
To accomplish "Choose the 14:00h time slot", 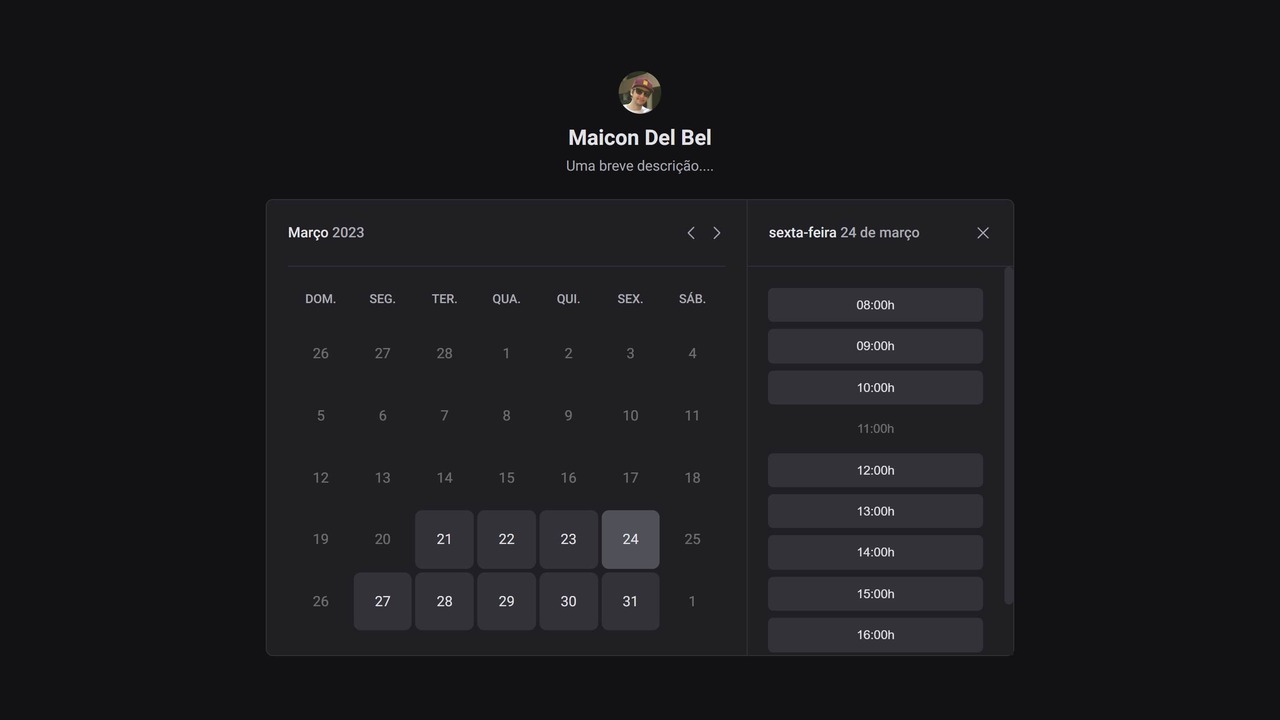I will pos(875,552).
